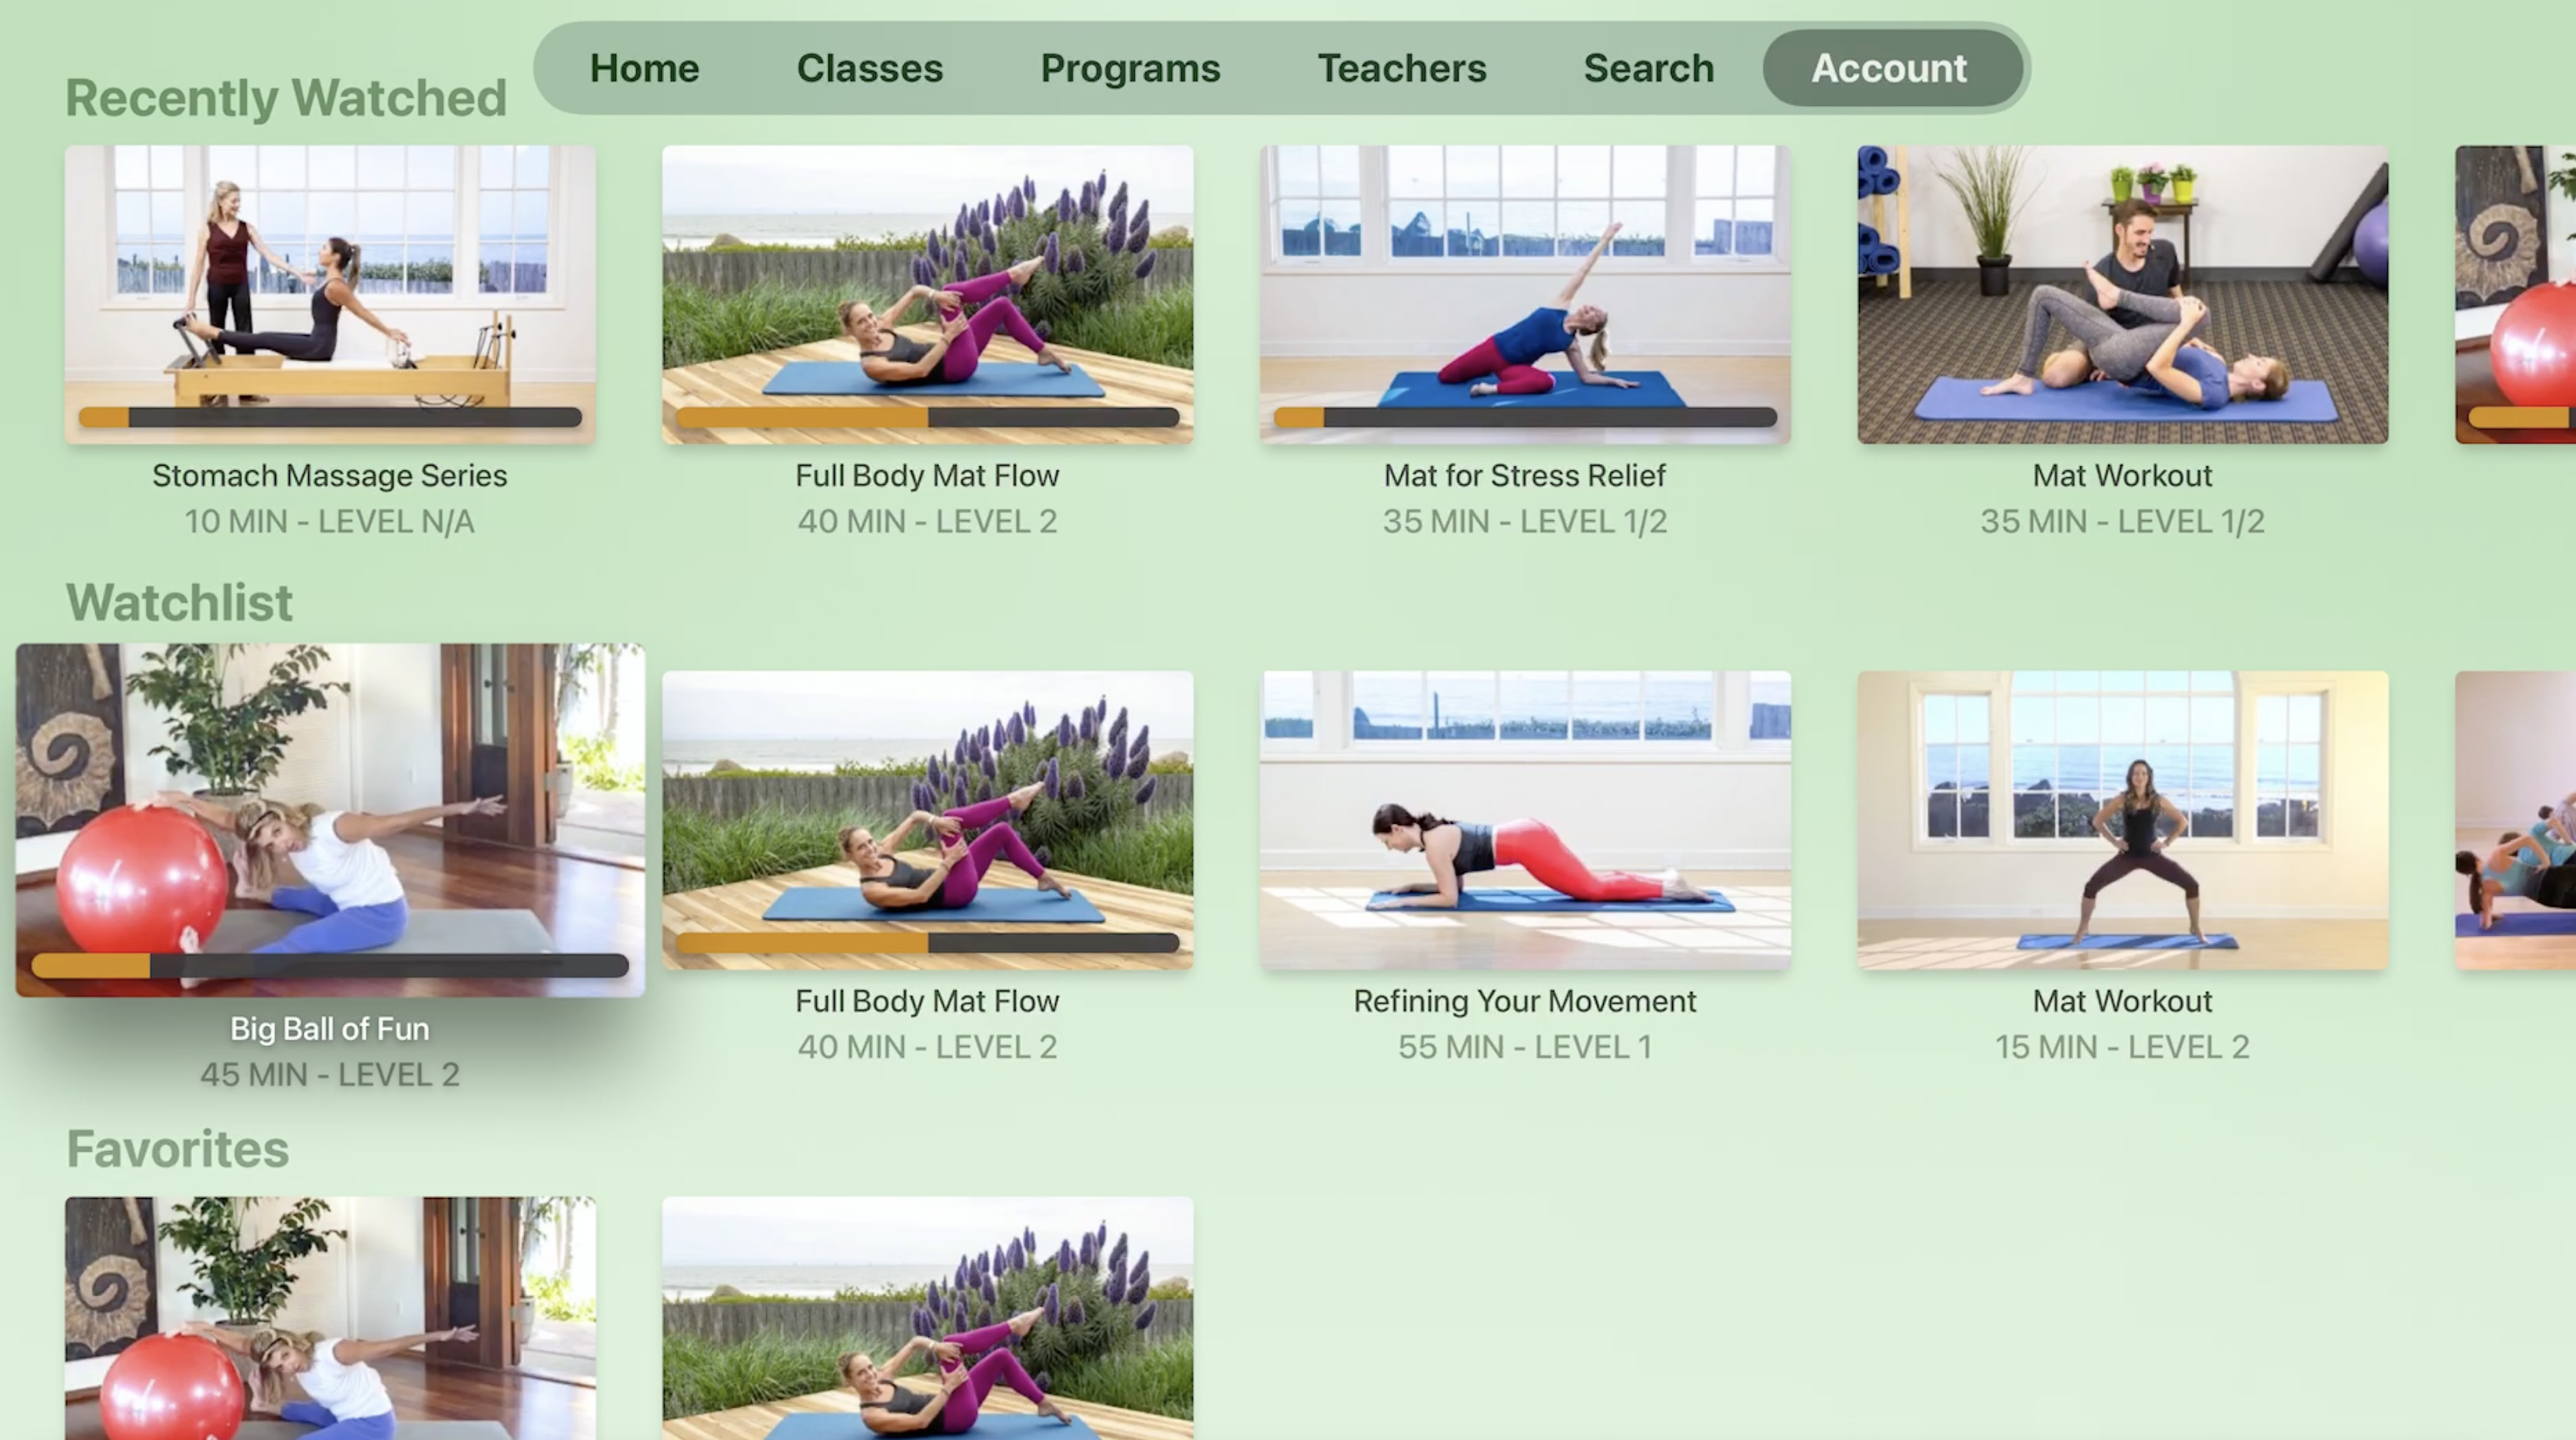Image resolution: width=2576 pixels, height=1440 pixels.
Task: Open Full Body Mat Flow in Recently Watched
Action: 927,294
